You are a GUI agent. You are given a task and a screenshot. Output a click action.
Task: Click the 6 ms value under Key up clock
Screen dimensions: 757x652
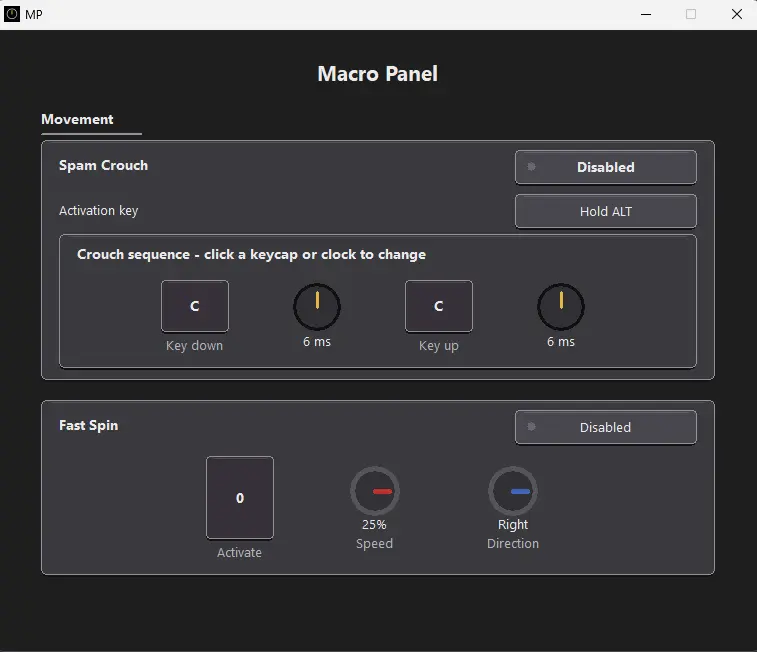561,342
